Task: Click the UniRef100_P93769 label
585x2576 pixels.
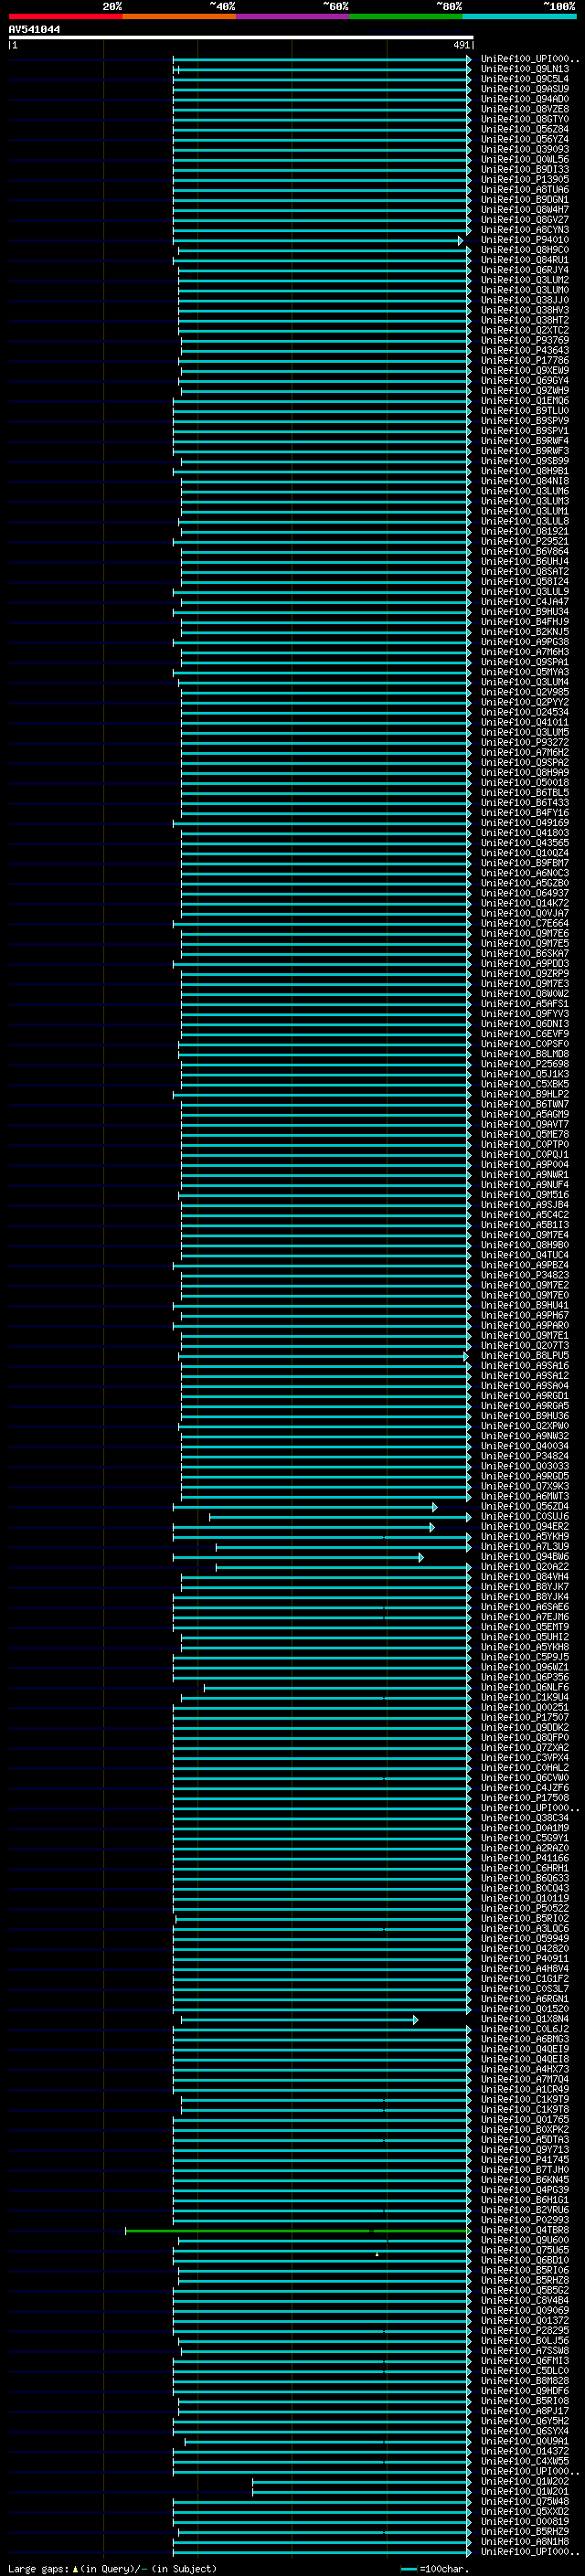Action: coord(524,340)
